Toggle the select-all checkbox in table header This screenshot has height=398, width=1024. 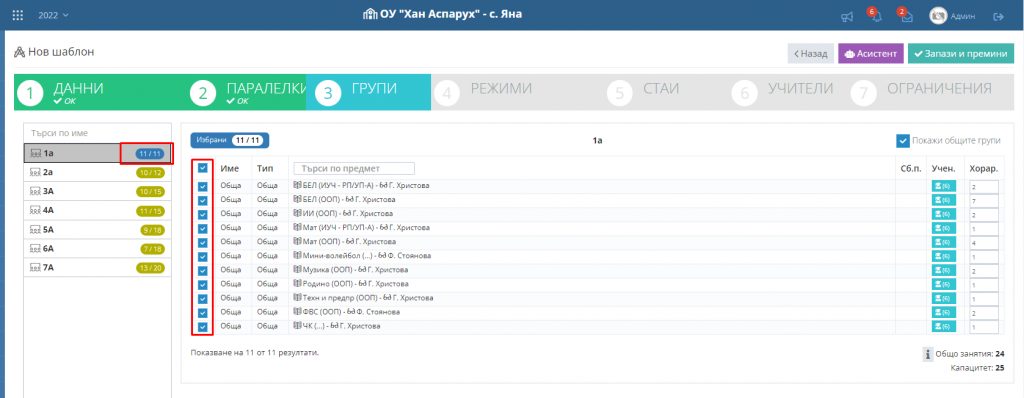tap(202, 169)
